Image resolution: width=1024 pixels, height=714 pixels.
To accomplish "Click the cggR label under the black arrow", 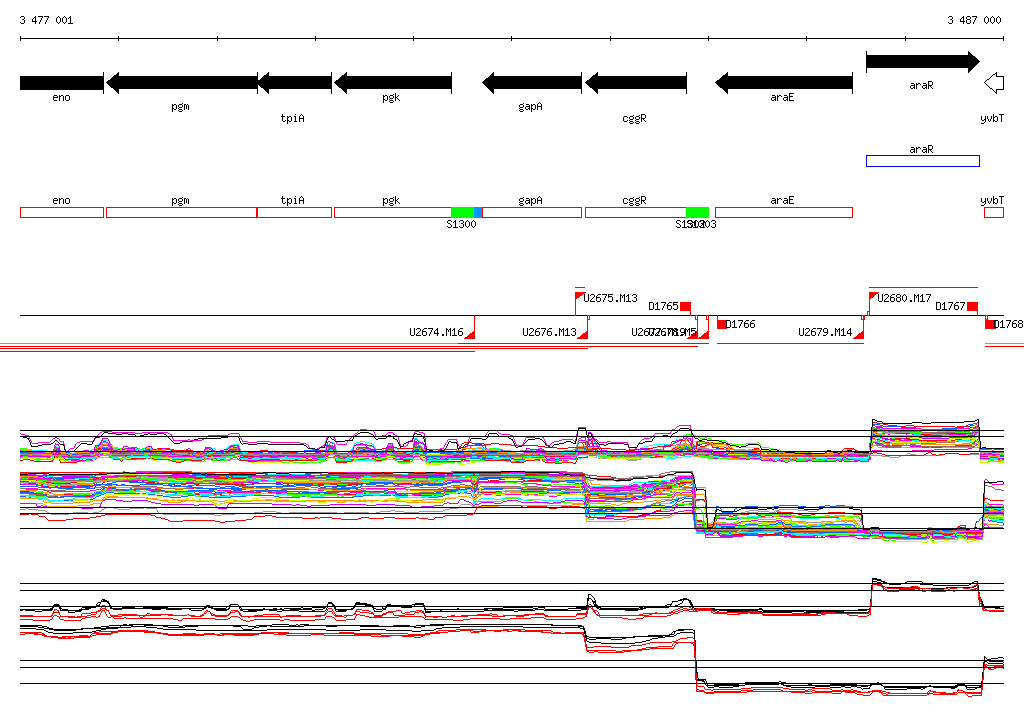I will point(635,119).
